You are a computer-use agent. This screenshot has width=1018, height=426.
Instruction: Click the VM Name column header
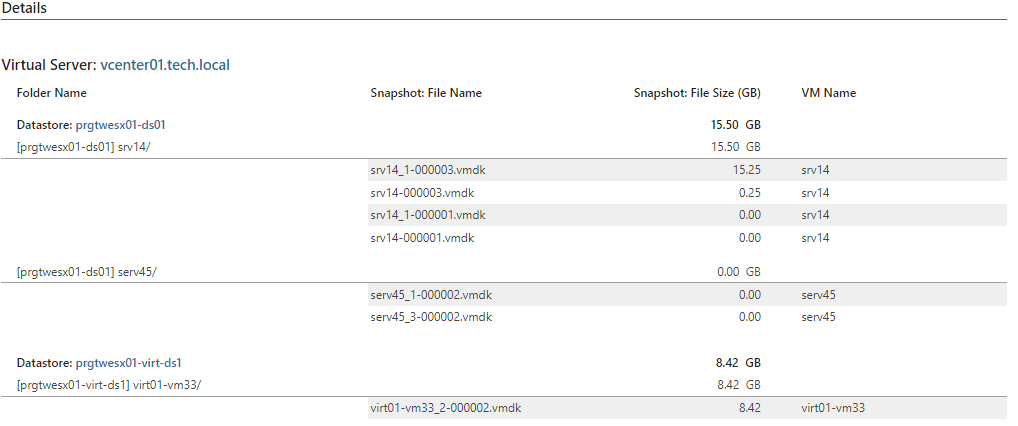tap(828, 93)
